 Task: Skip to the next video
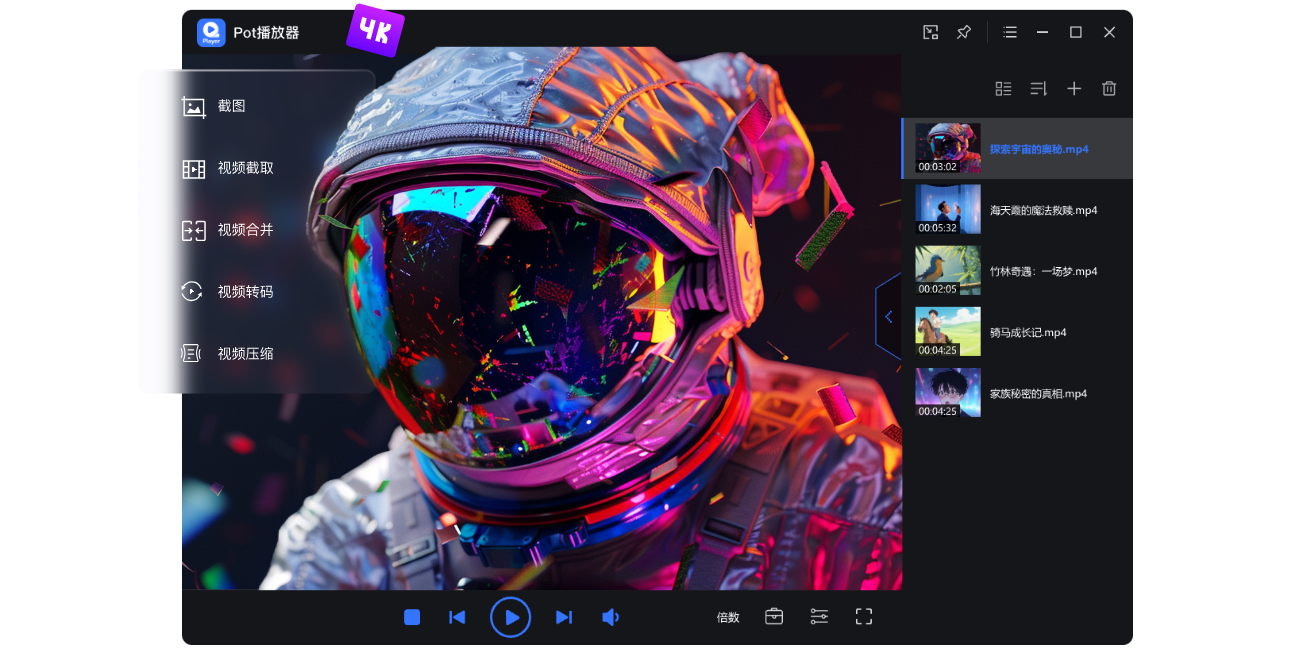(564, 617)
